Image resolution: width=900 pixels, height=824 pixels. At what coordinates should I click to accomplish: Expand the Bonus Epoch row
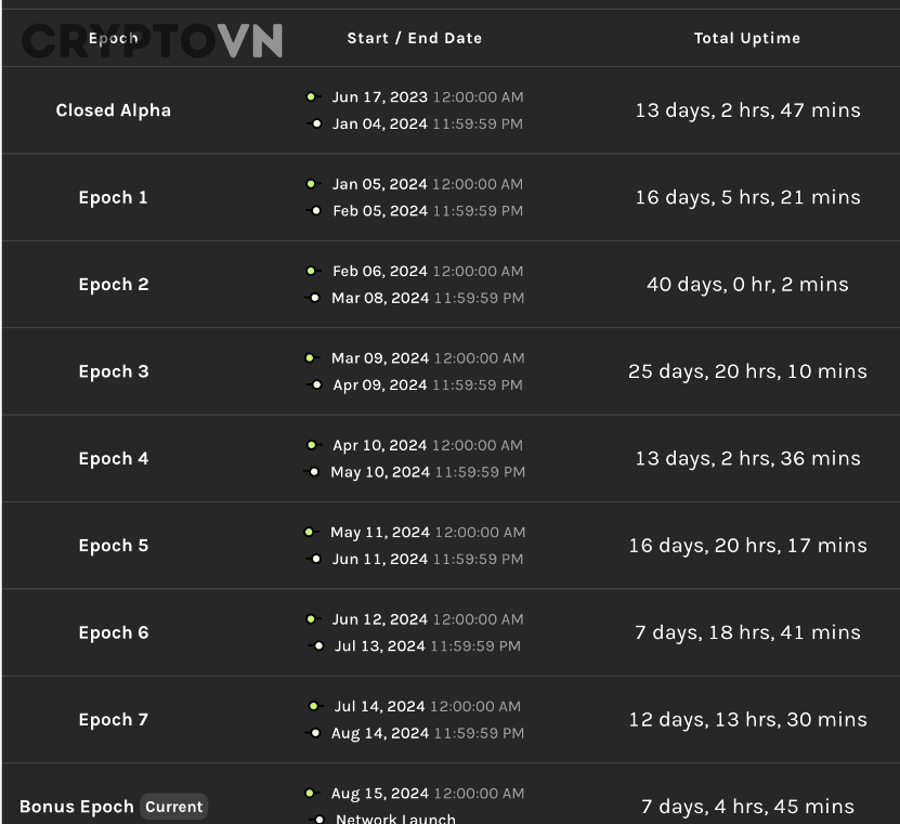coord(77,806)
